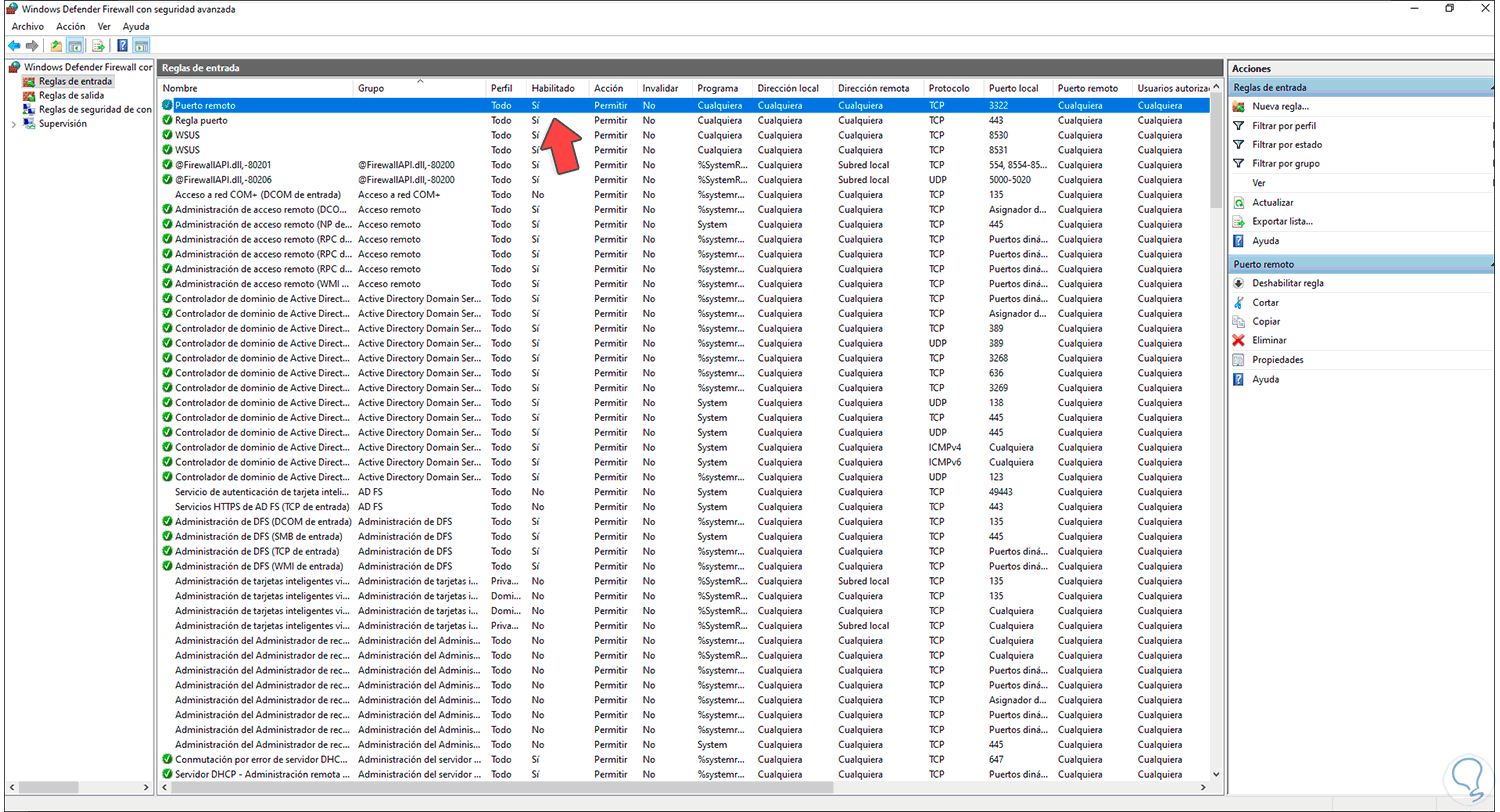Viewport: 1500px width, 812px height.
Task: Click Ayuda icon under Puerto remoto actions
Action: click(1239, 380)
